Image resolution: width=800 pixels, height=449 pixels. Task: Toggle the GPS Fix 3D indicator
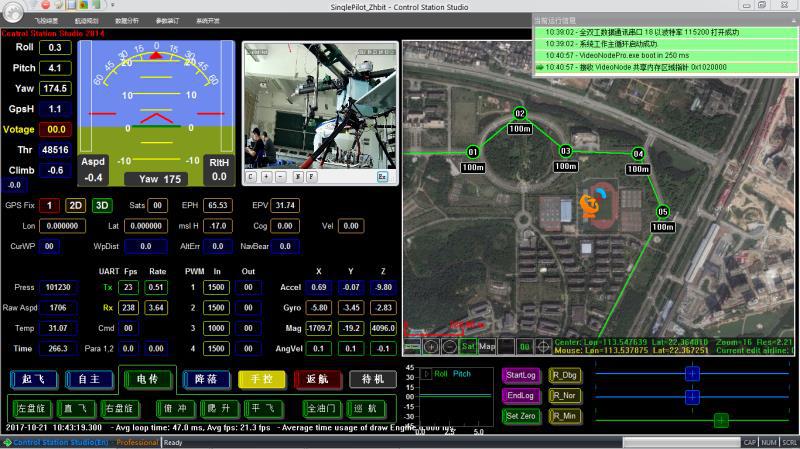click(102, 205)
